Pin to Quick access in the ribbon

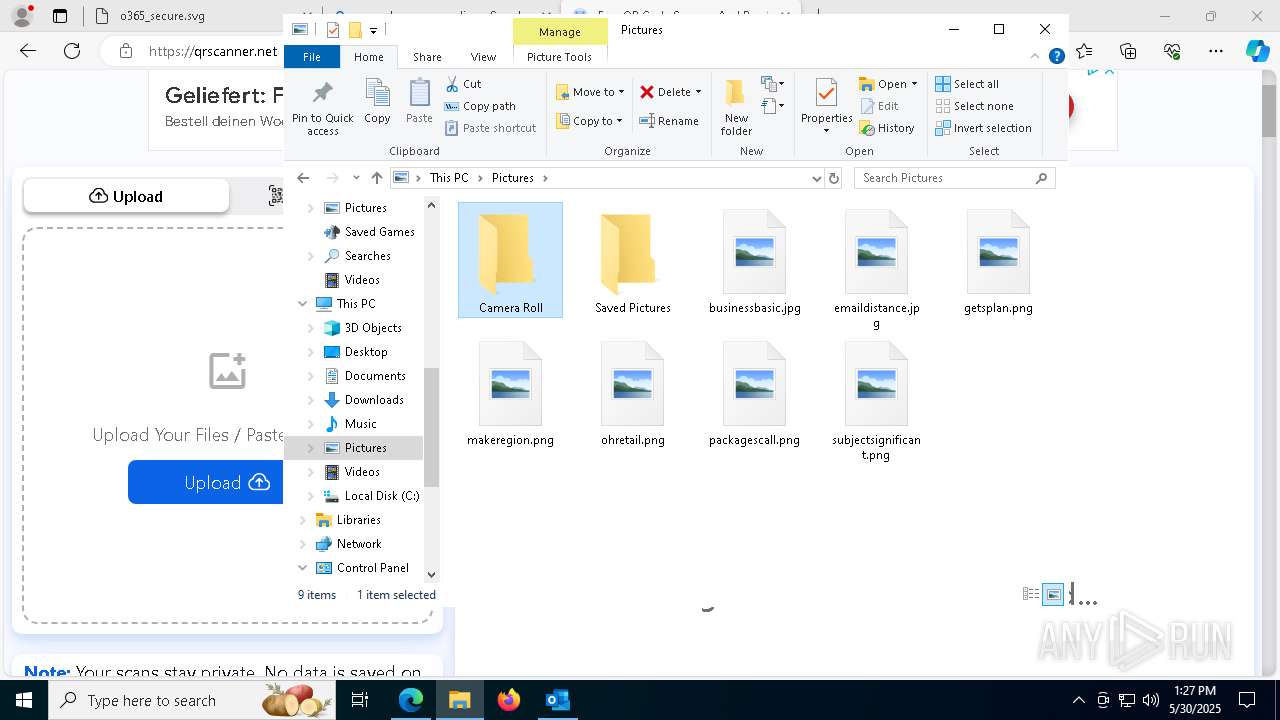tap(322, 108)
